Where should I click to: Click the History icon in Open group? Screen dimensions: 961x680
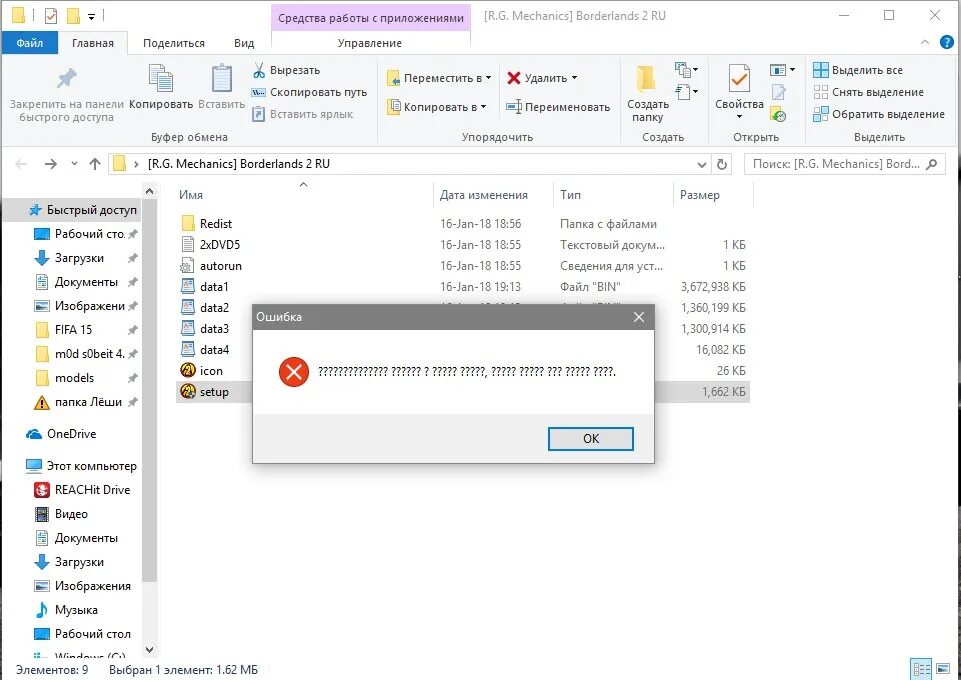[778, 114]
